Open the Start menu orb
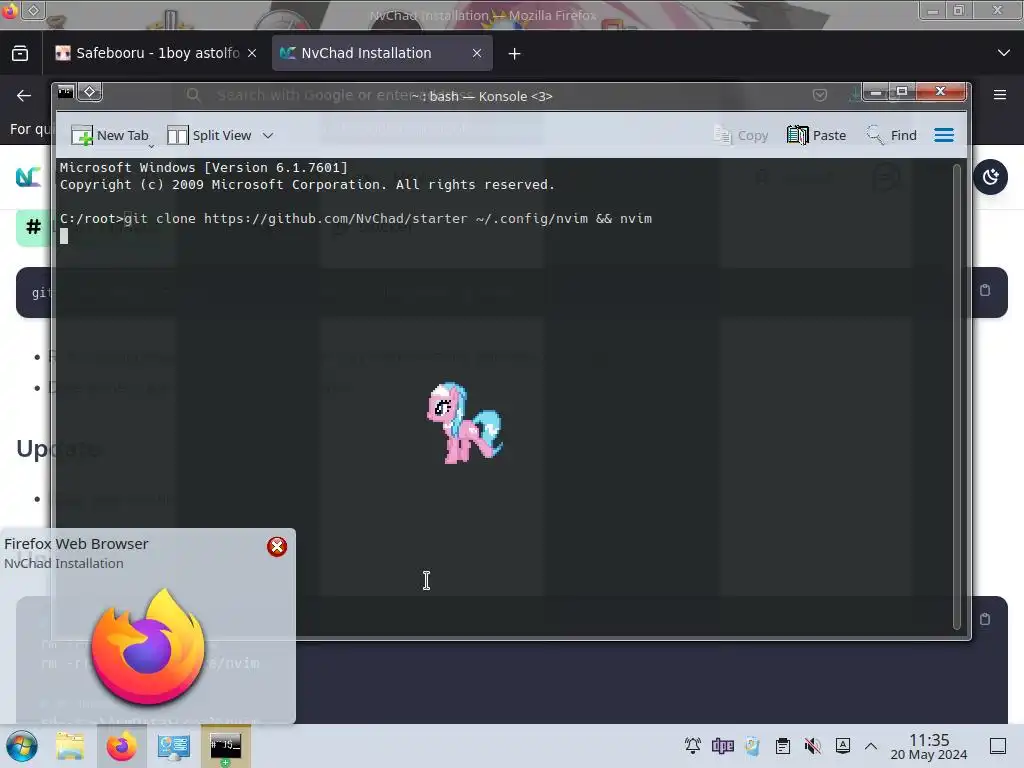The height and width of the screenshot is (768, 1024). click(22, 746)
